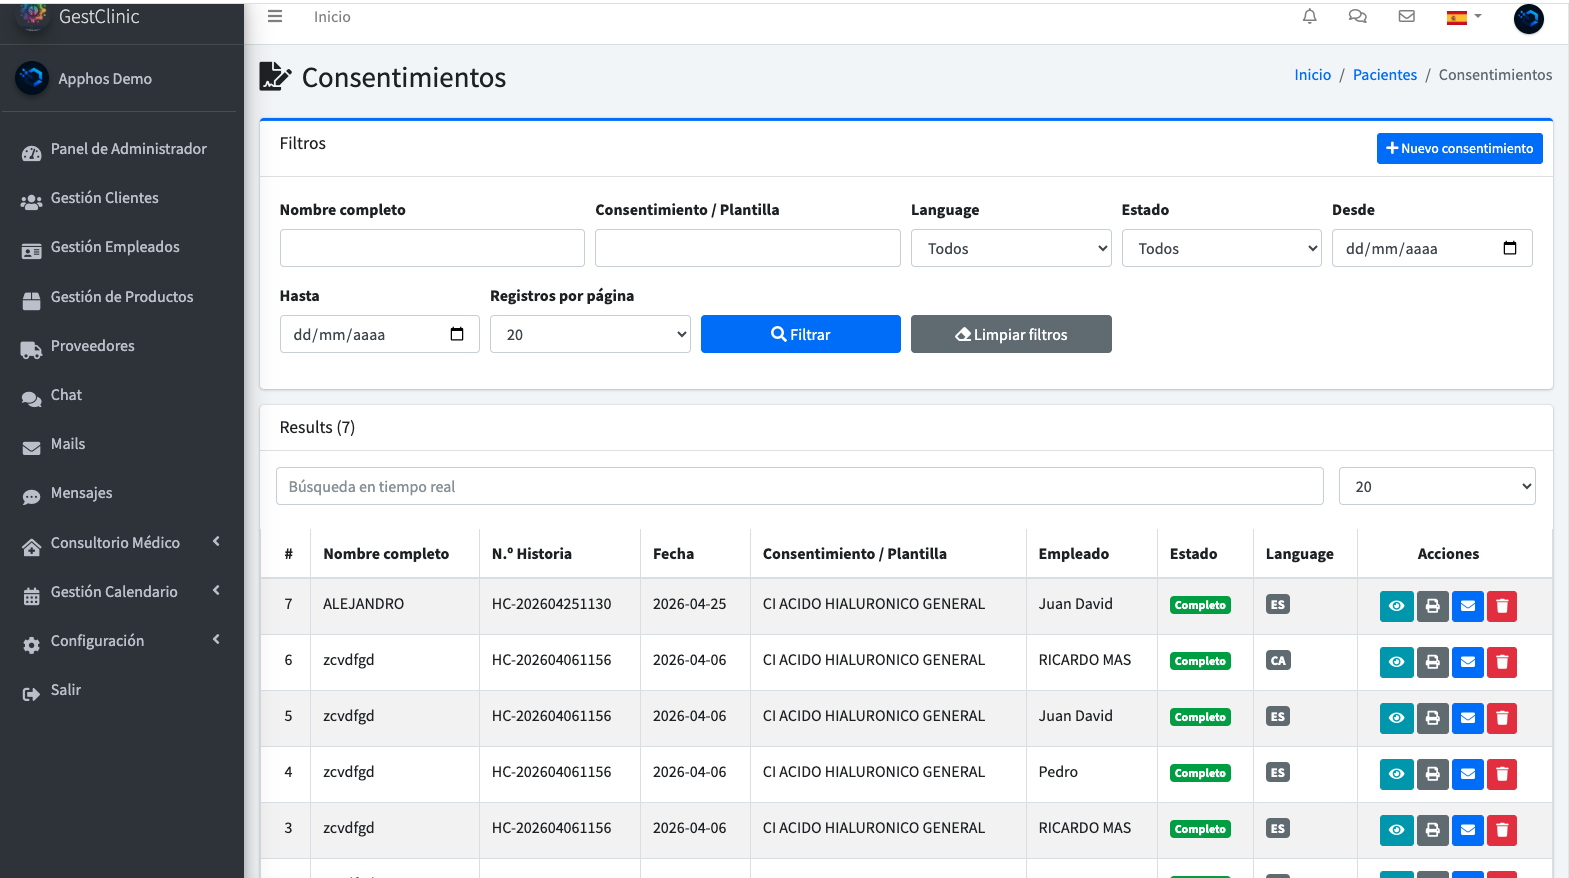Click Nuevo consentimiento button
The image size is (1569, 878).
(1459, 148)
